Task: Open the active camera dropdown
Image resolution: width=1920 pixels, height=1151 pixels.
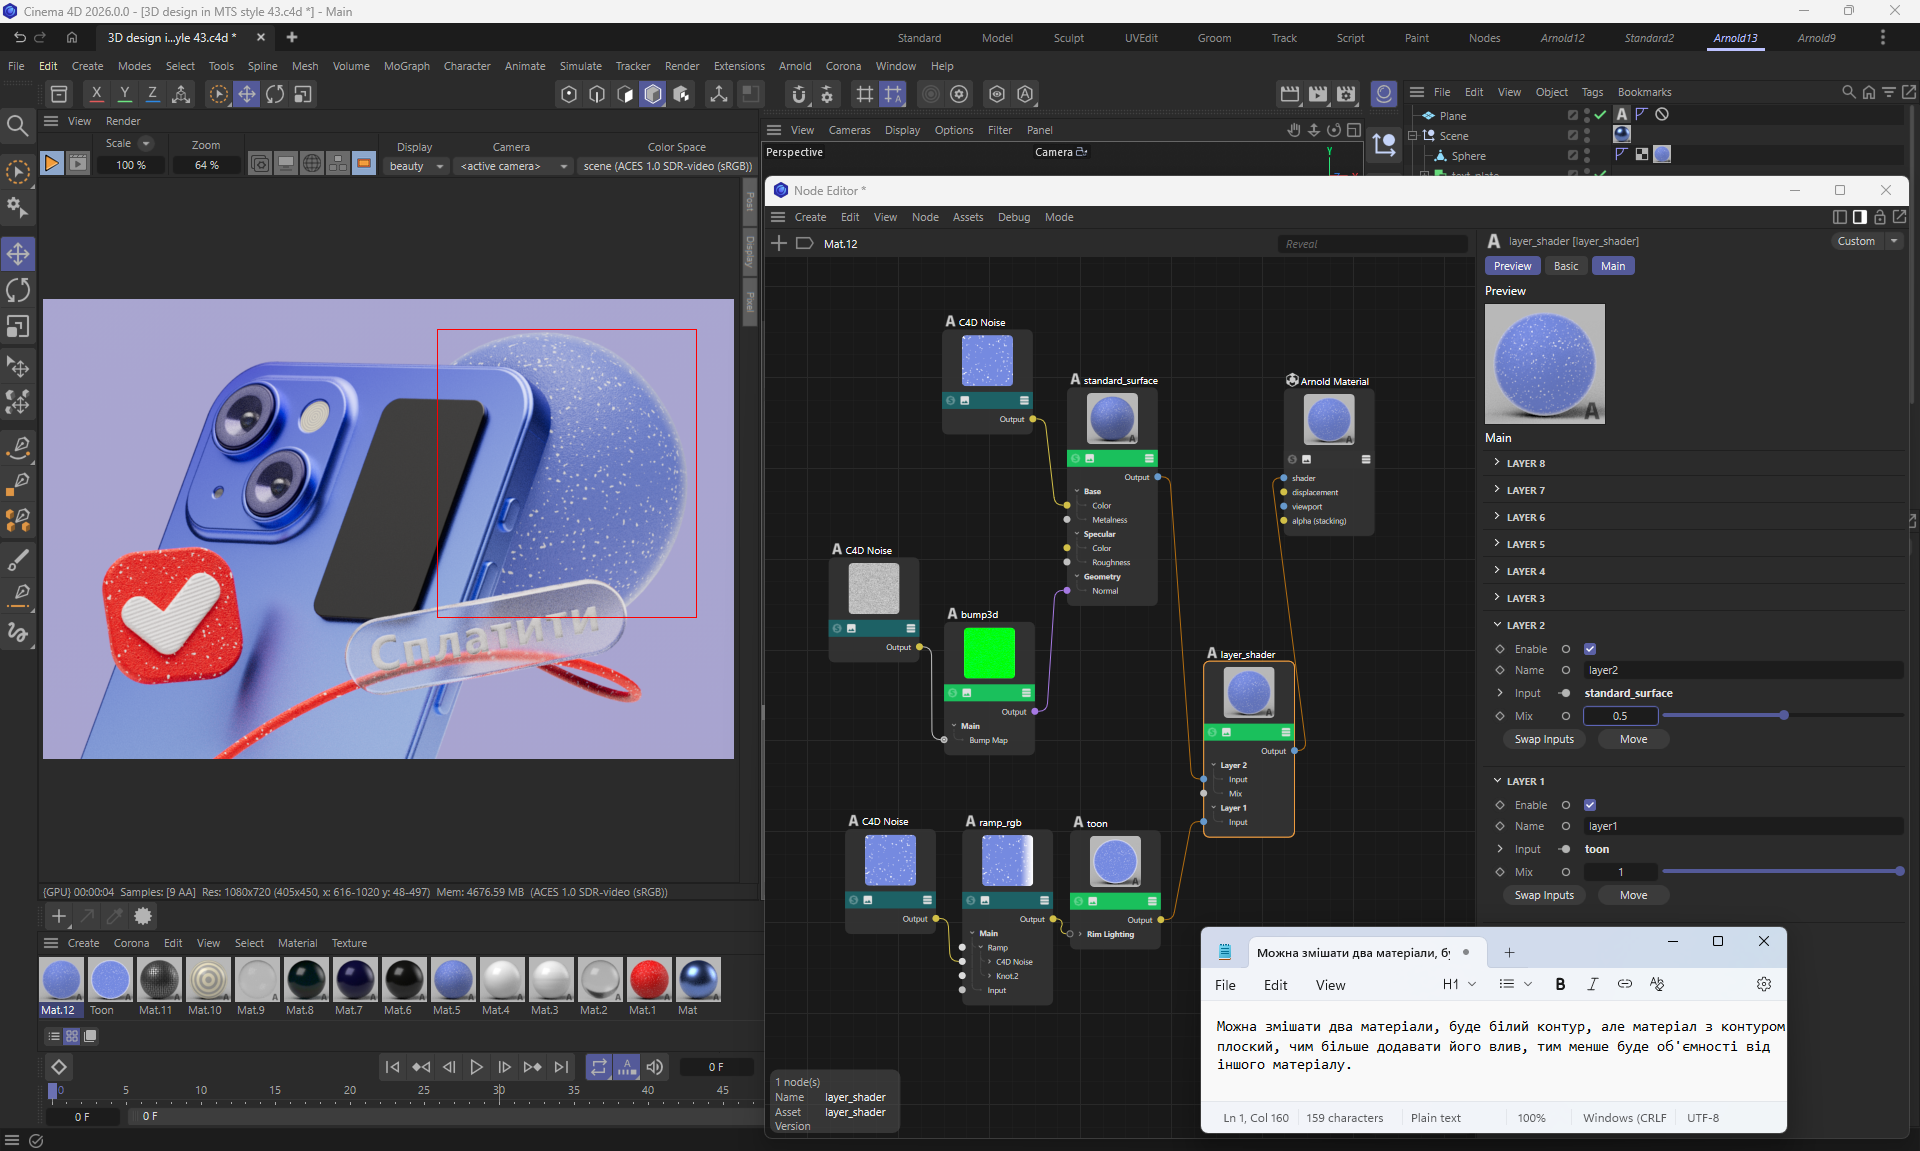Action: pos(513,166)
